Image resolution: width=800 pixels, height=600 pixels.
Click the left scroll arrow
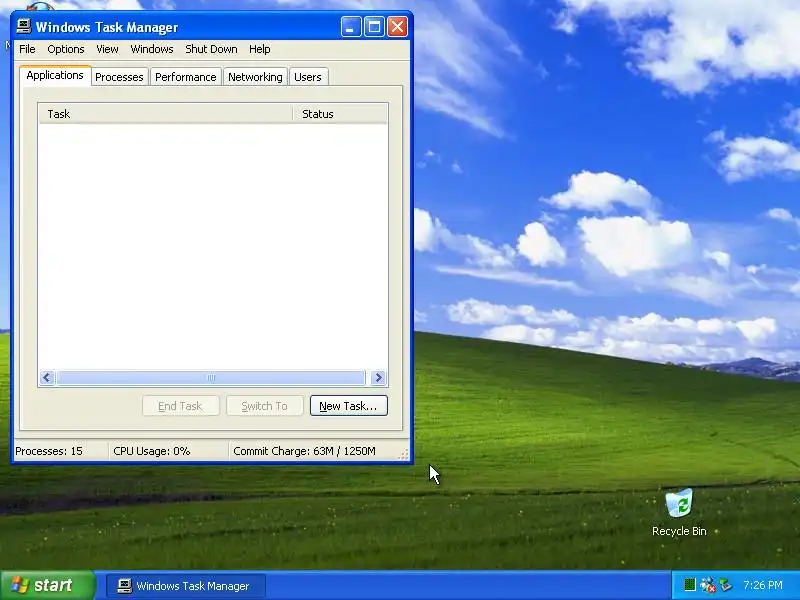[x=47, y=378]
